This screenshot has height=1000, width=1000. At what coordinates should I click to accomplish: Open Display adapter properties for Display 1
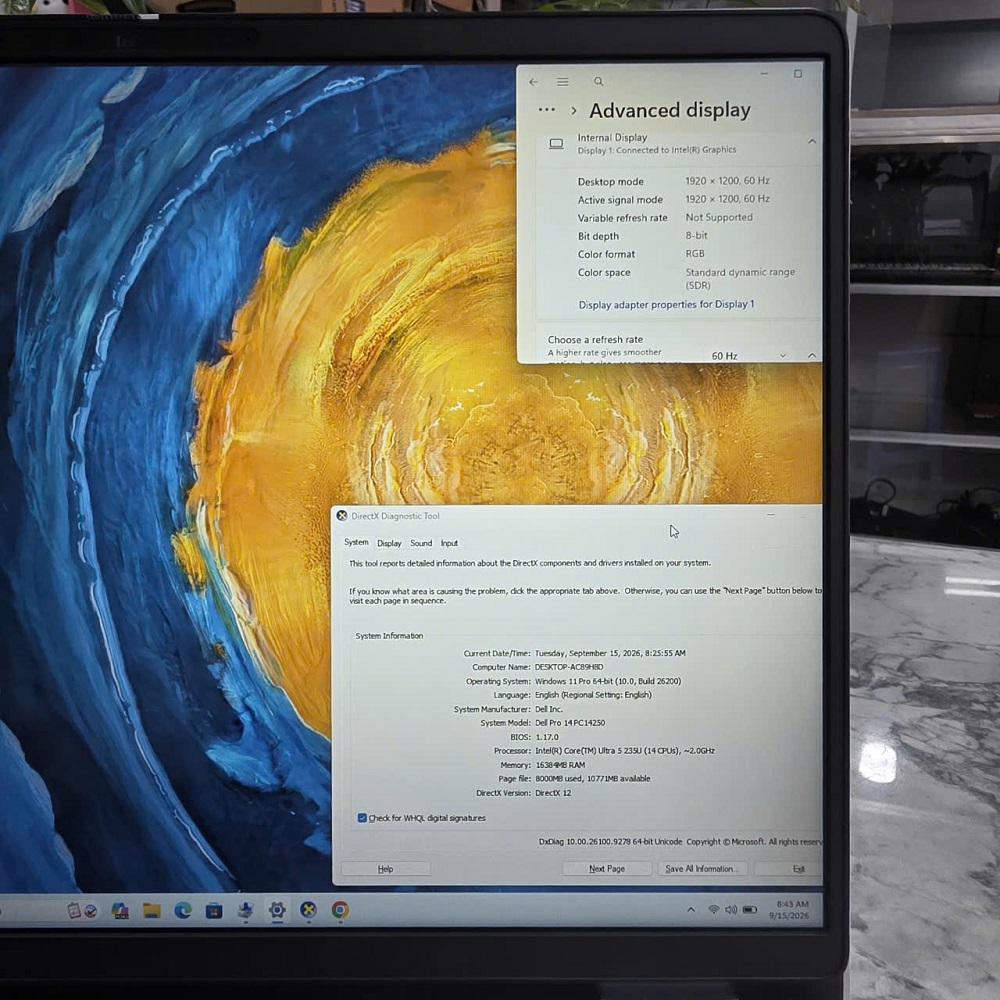666,305
